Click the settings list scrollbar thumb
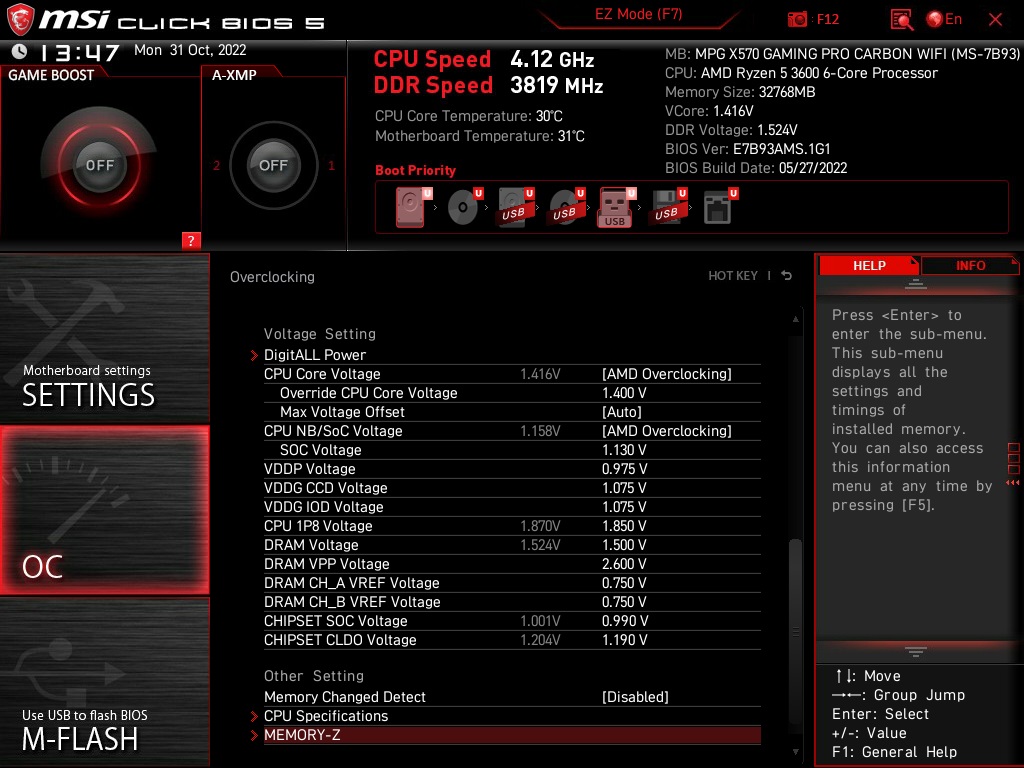 795,632
